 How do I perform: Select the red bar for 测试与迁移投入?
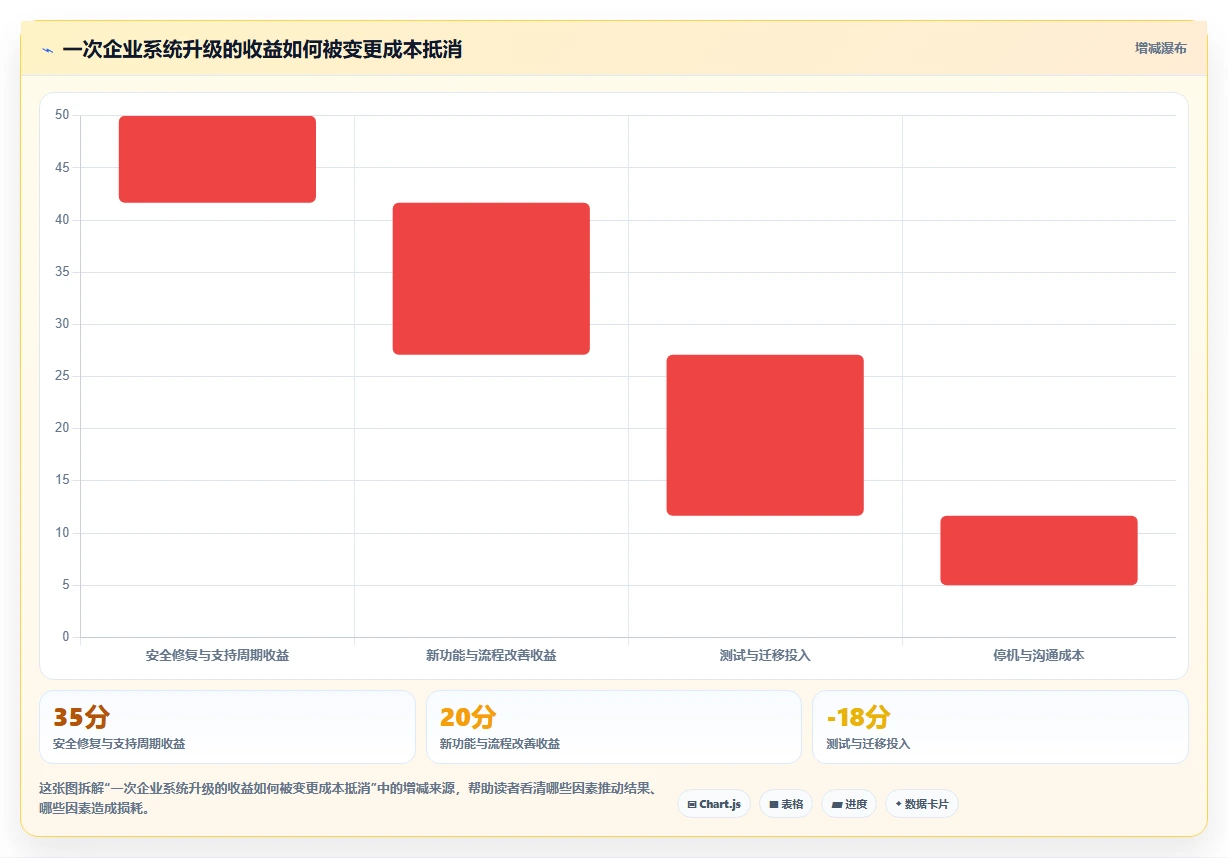coord(765,435)
